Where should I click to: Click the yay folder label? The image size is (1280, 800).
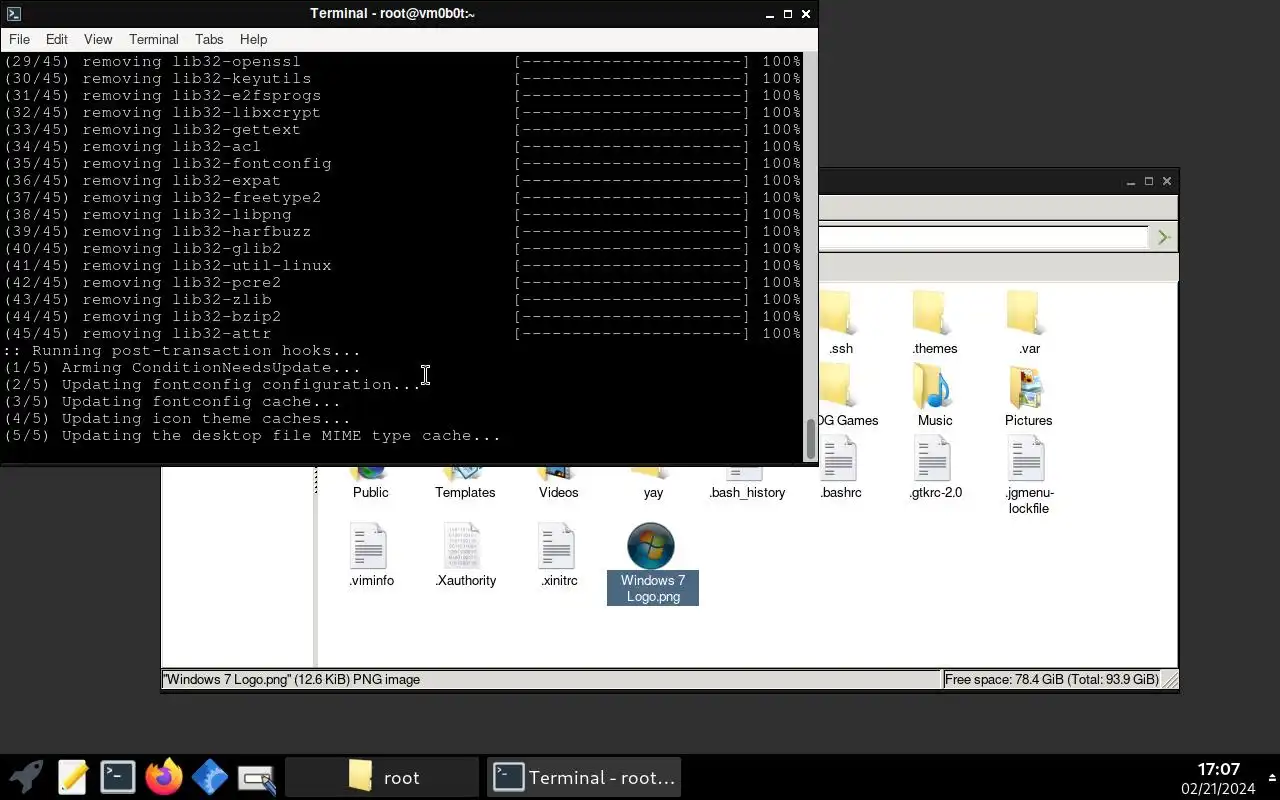coord(653,492)
